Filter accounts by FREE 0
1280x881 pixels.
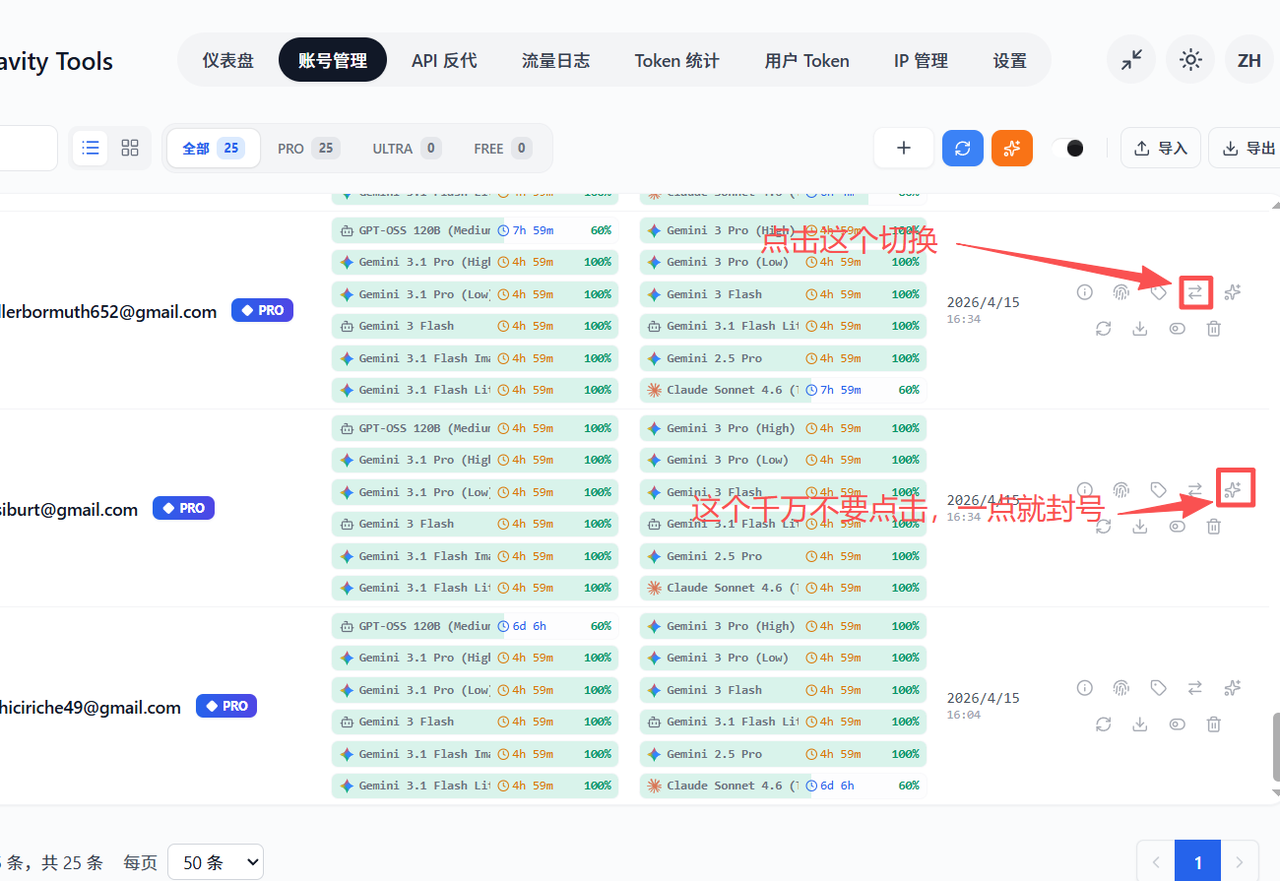tap(502, 148)
